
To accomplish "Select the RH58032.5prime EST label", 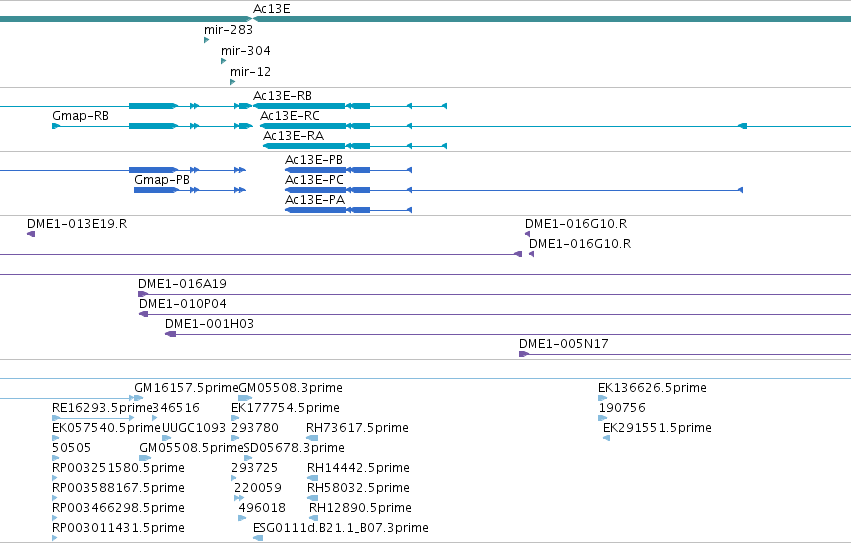I will [x=358, y=488].
